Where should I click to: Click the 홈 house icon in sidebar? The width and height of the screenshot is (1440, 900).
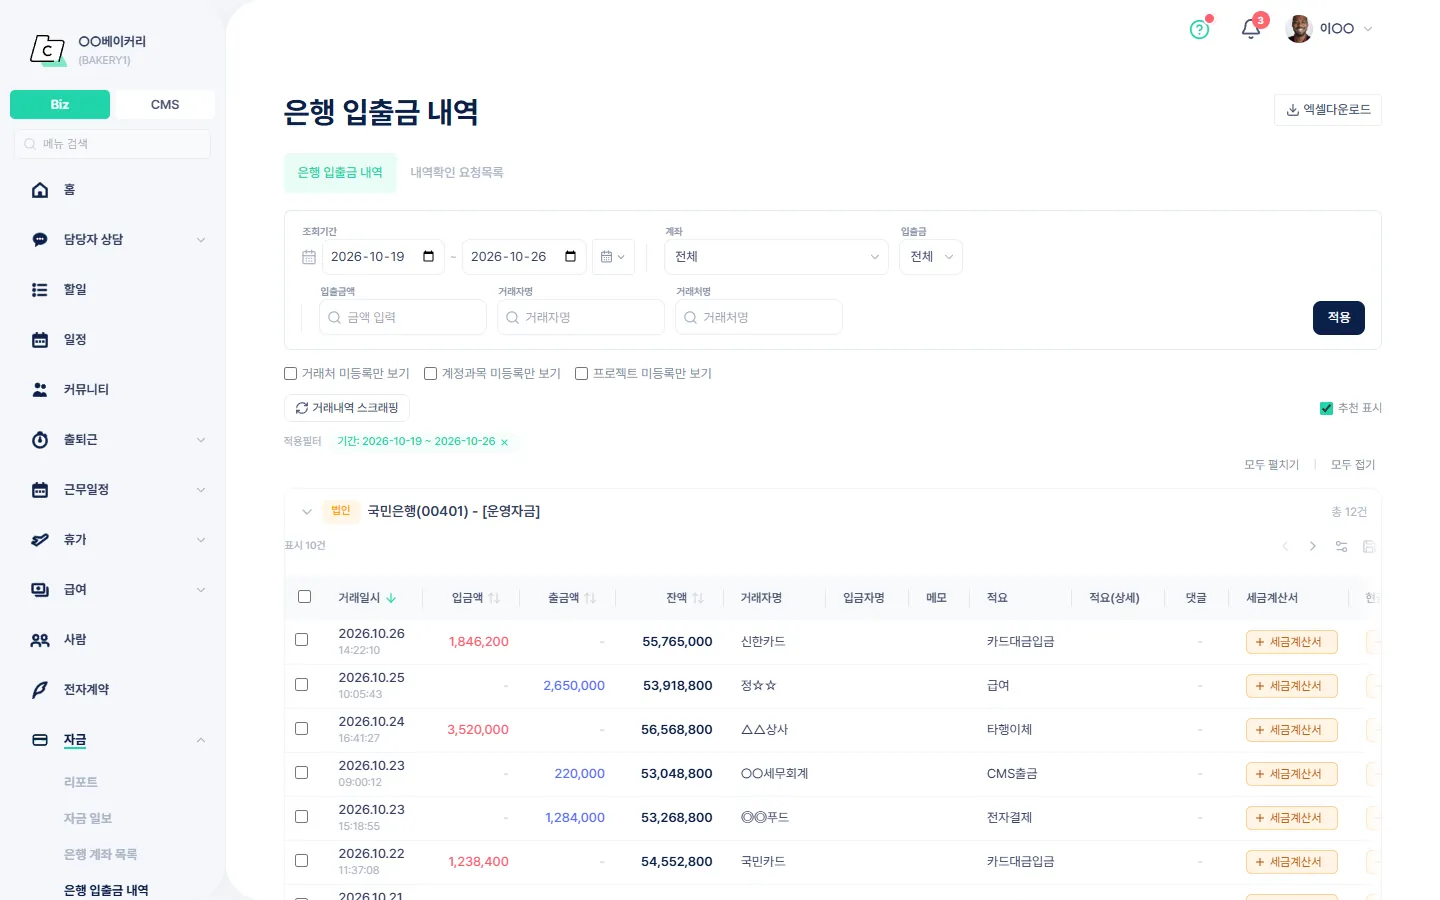pos(40,190)
